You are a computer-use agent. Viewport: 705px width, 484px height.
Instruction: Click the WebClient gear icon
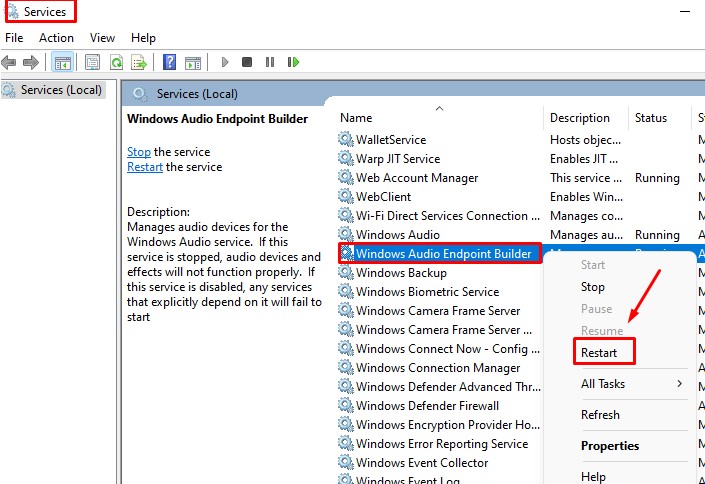tap(346, 196)
